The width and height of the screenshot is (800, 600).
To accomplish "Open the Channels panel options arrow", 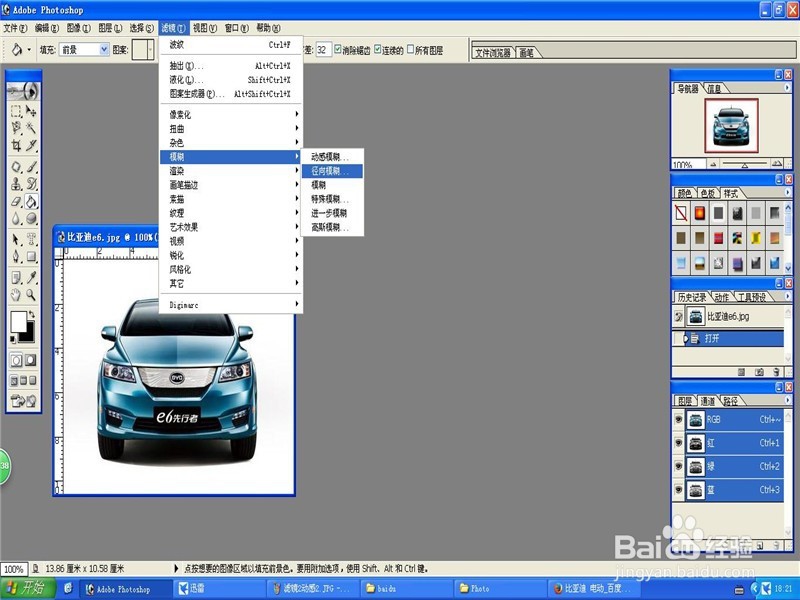I will tap(787, 400).
